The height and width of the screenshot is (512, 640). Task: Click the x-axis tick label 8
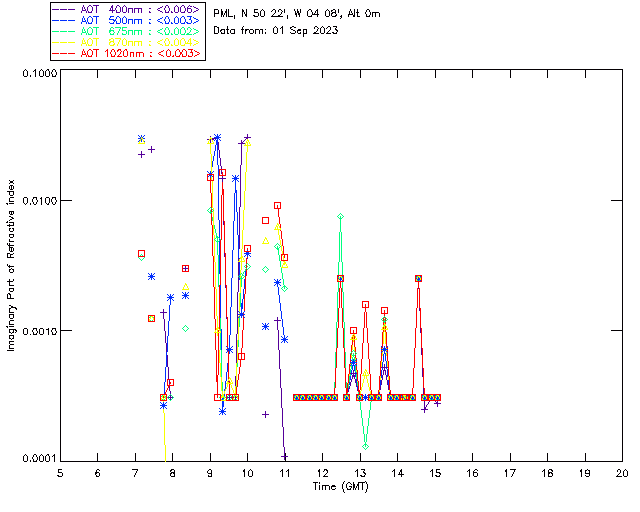point(173,473)
